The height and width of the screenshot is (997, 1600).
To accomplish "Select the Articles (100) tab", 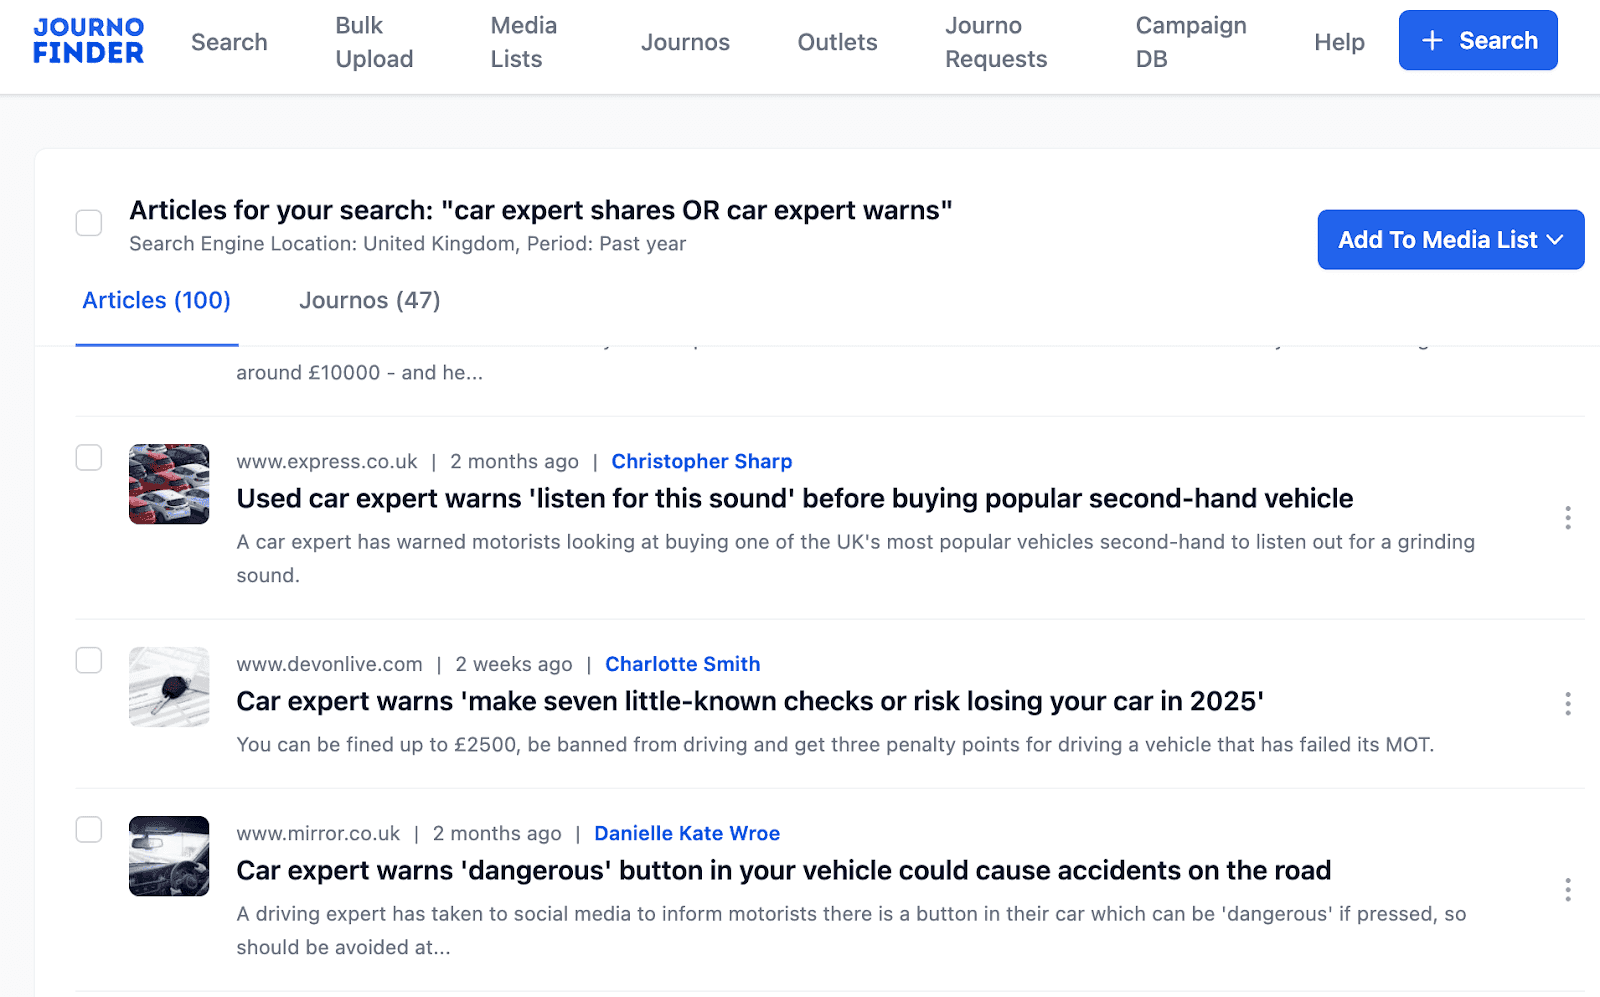I will (x=156, y=300).
